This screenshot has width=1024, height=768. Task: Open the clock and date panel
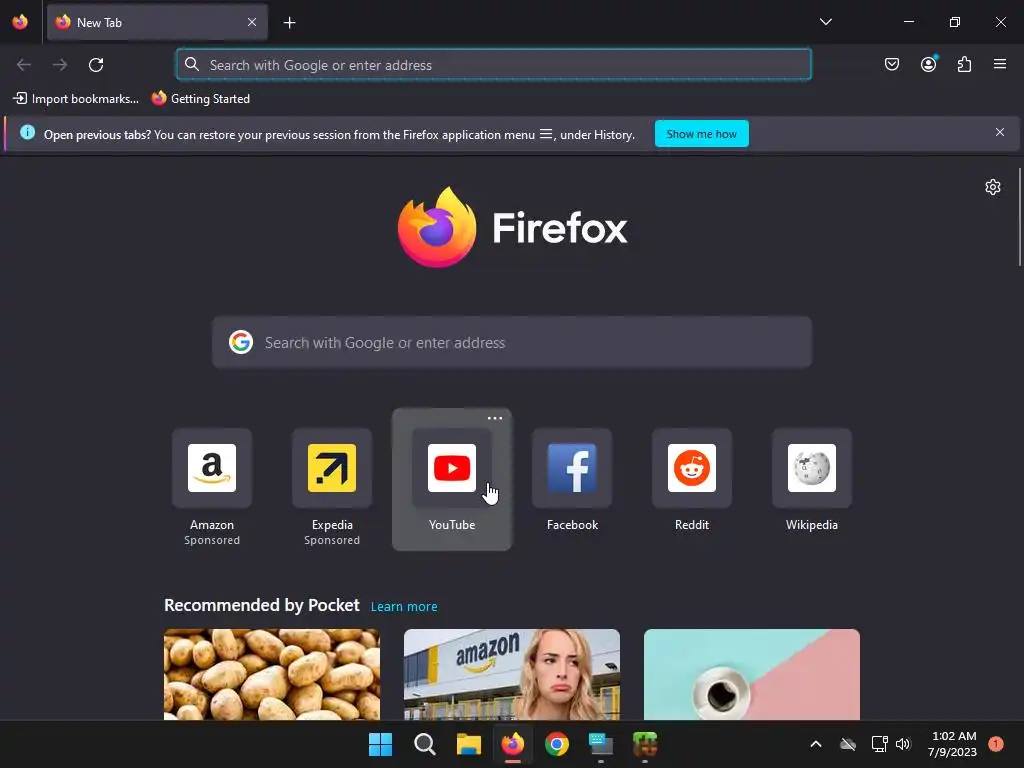tap(953, 744)
